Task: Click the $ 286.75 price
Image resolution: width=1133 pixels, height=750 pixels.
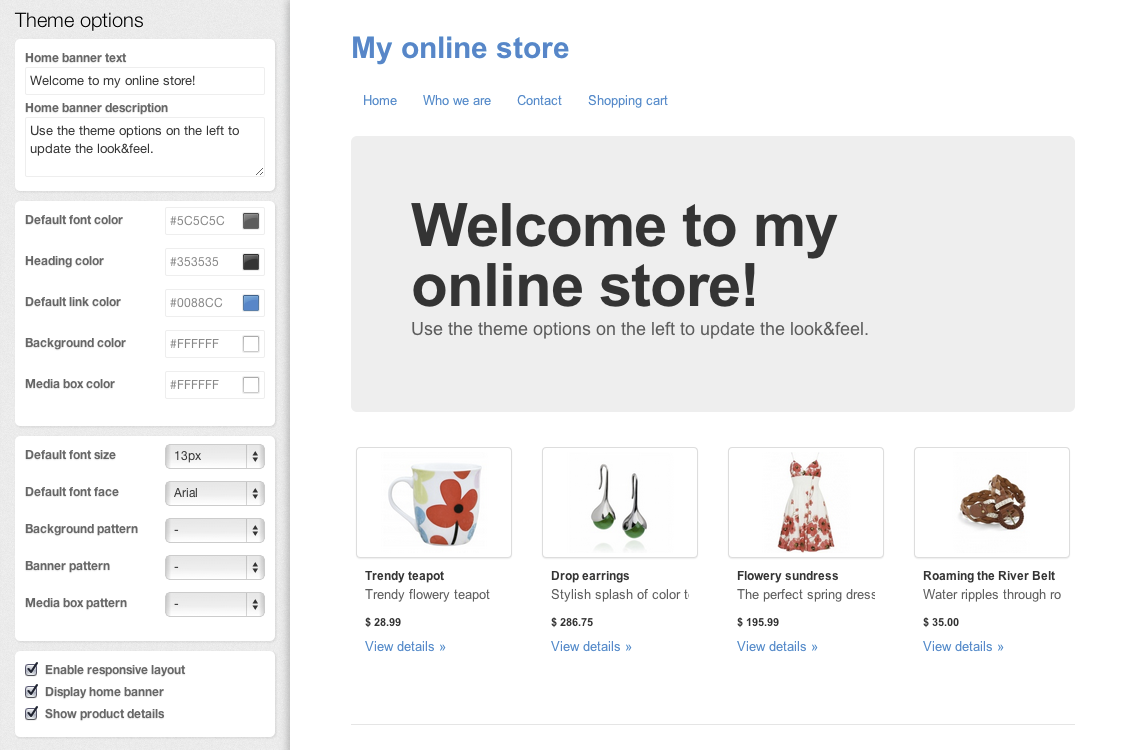Action: (x=572, y=622)
